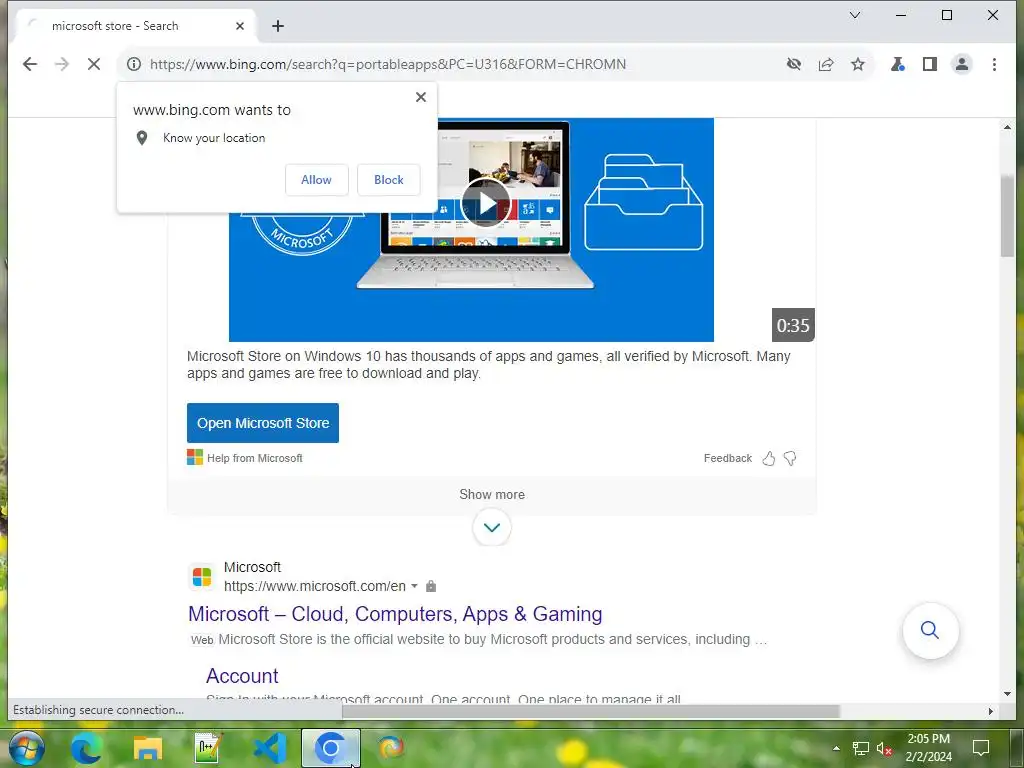Click the scroll up arrow
The image size is (1024, 768).
click(1007, 127)
